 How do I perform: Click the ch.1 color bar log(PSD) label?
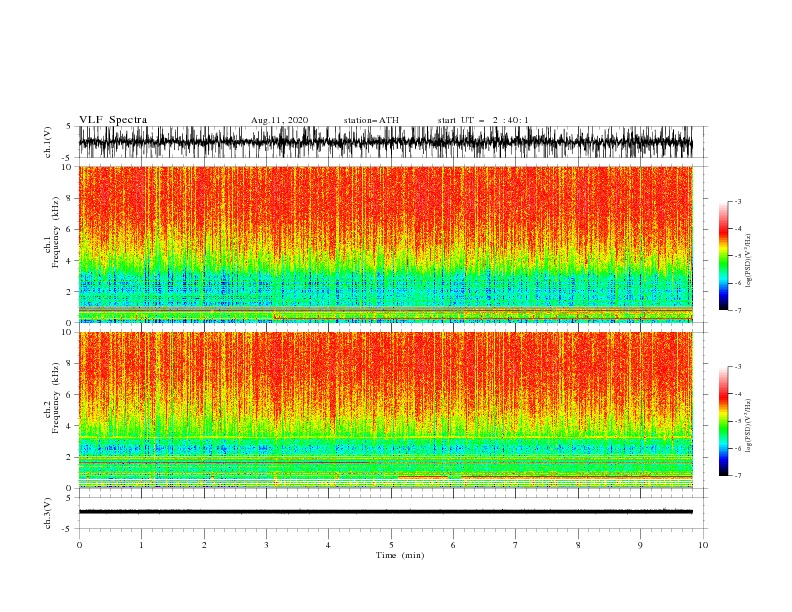point(748,261)
